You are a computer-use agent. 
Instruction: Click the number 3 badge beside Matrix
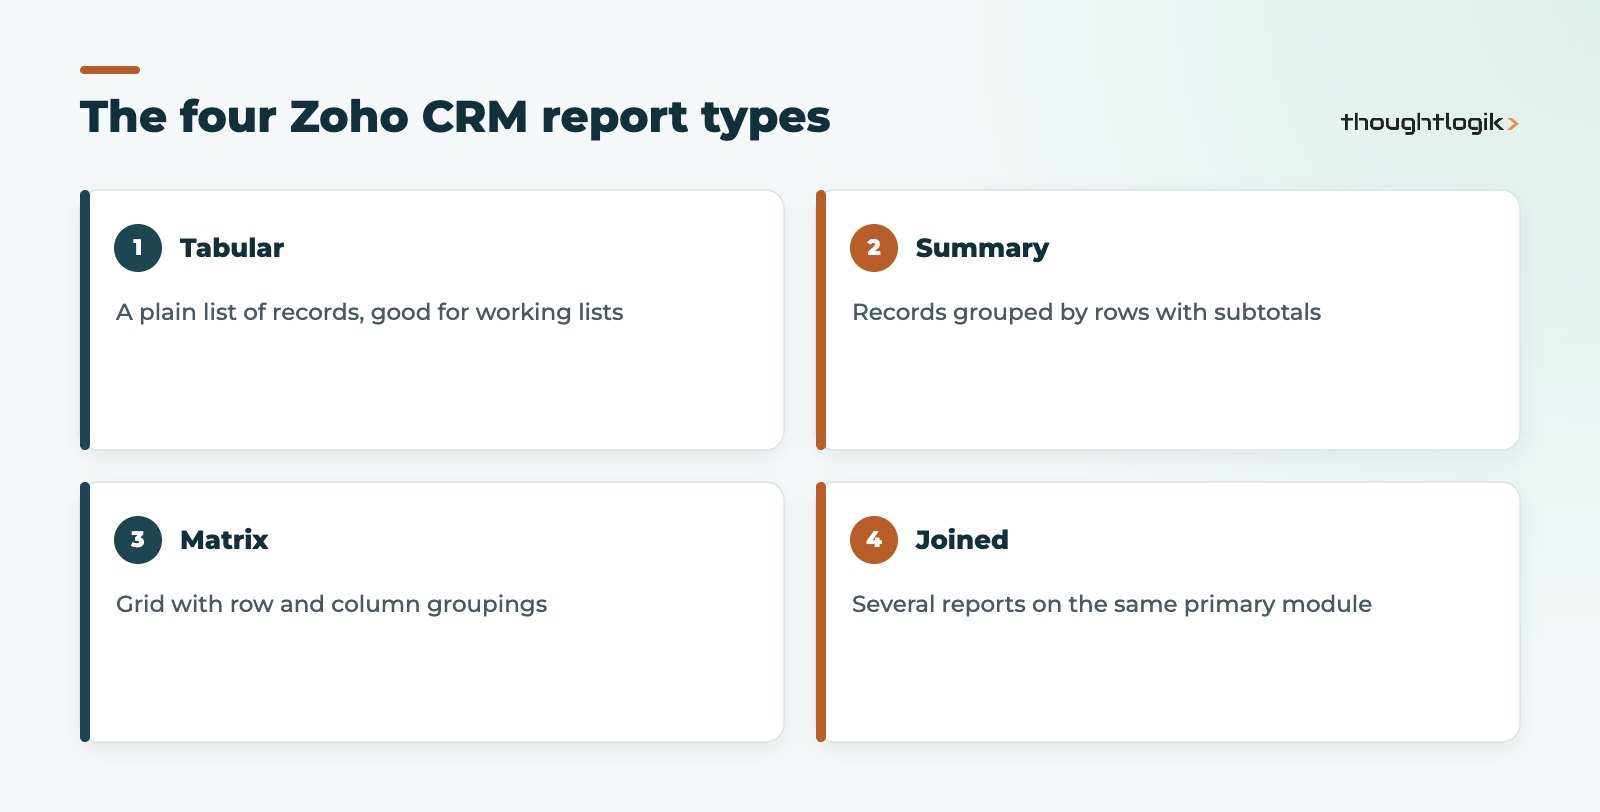[x=138, y=540]
